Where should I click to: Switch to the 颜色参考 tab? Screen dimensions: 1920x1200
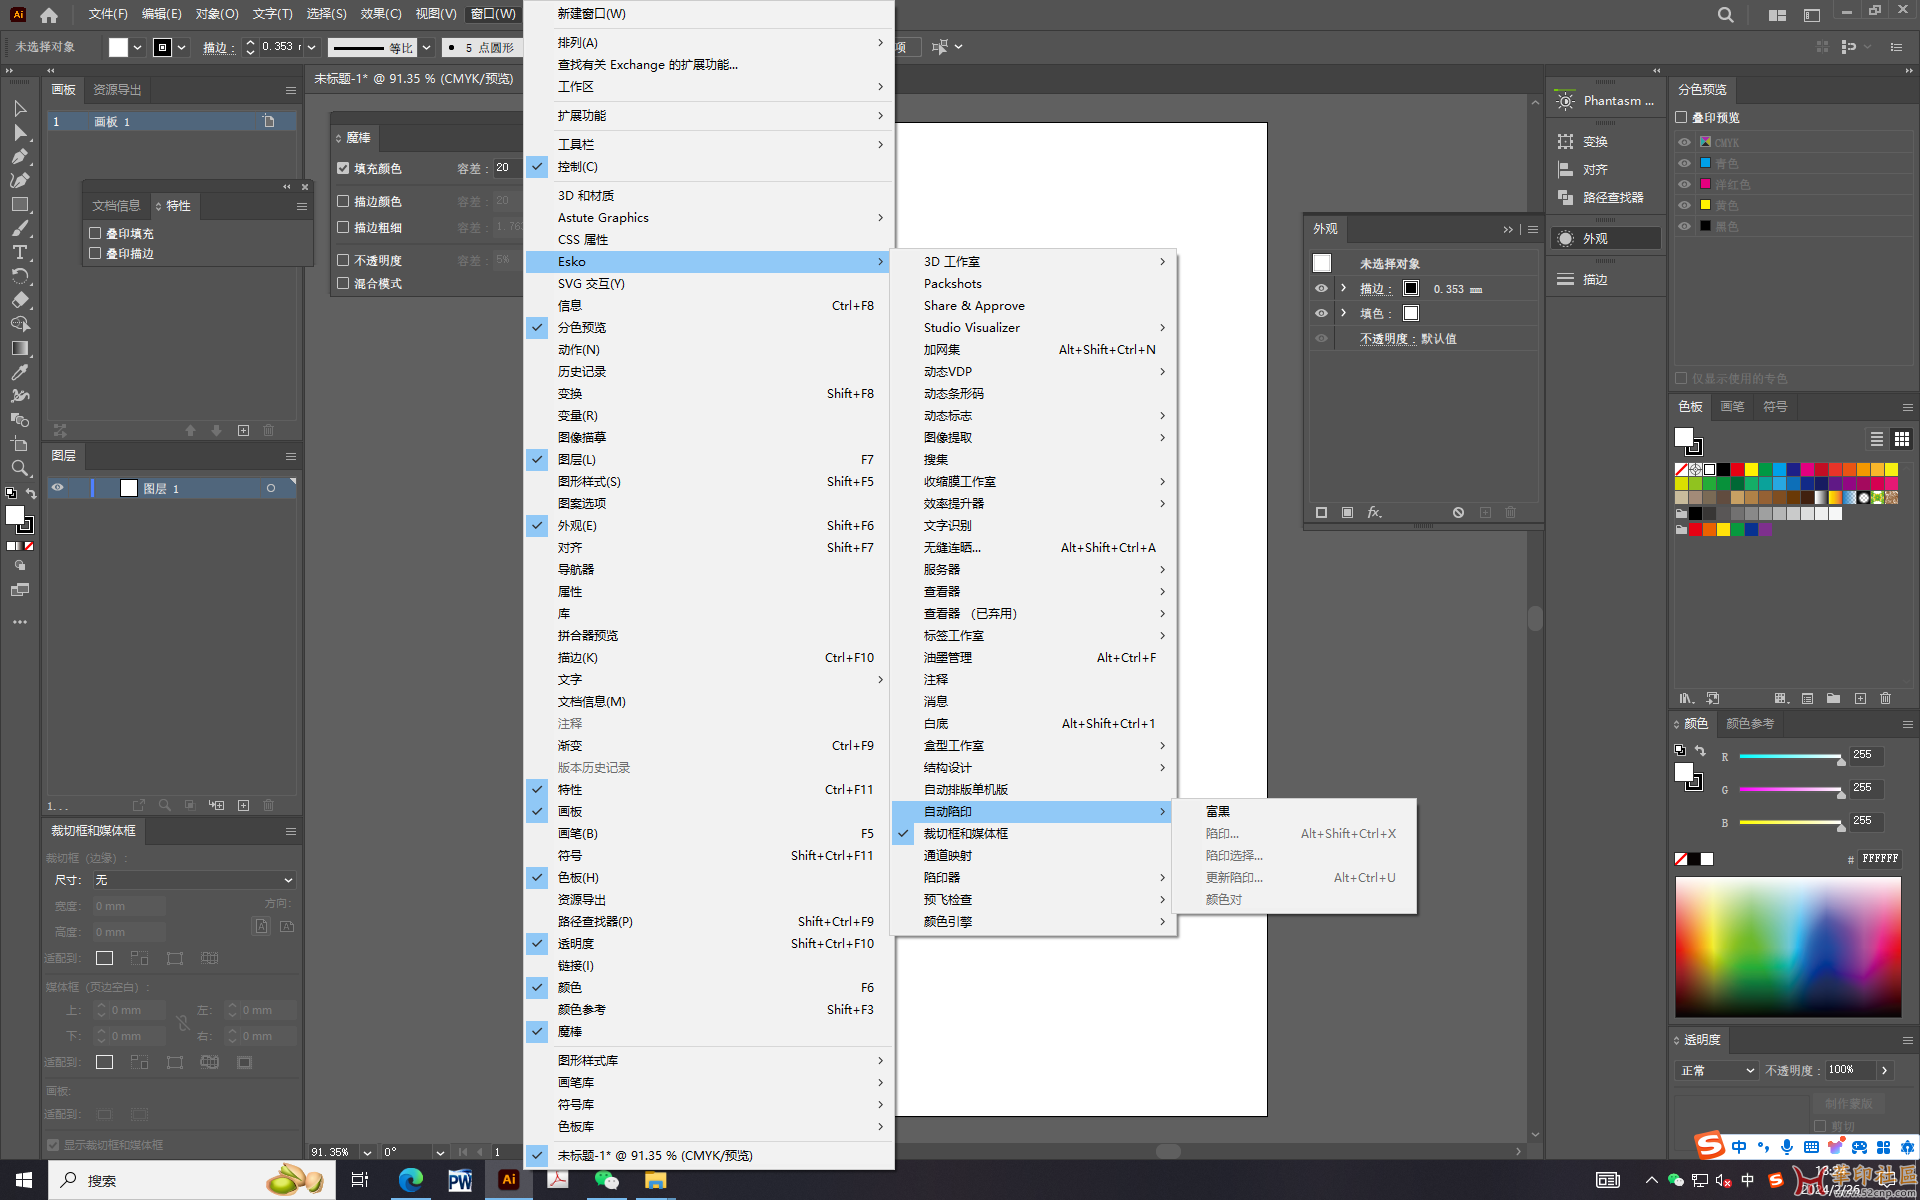click(x=1749, y=724)
